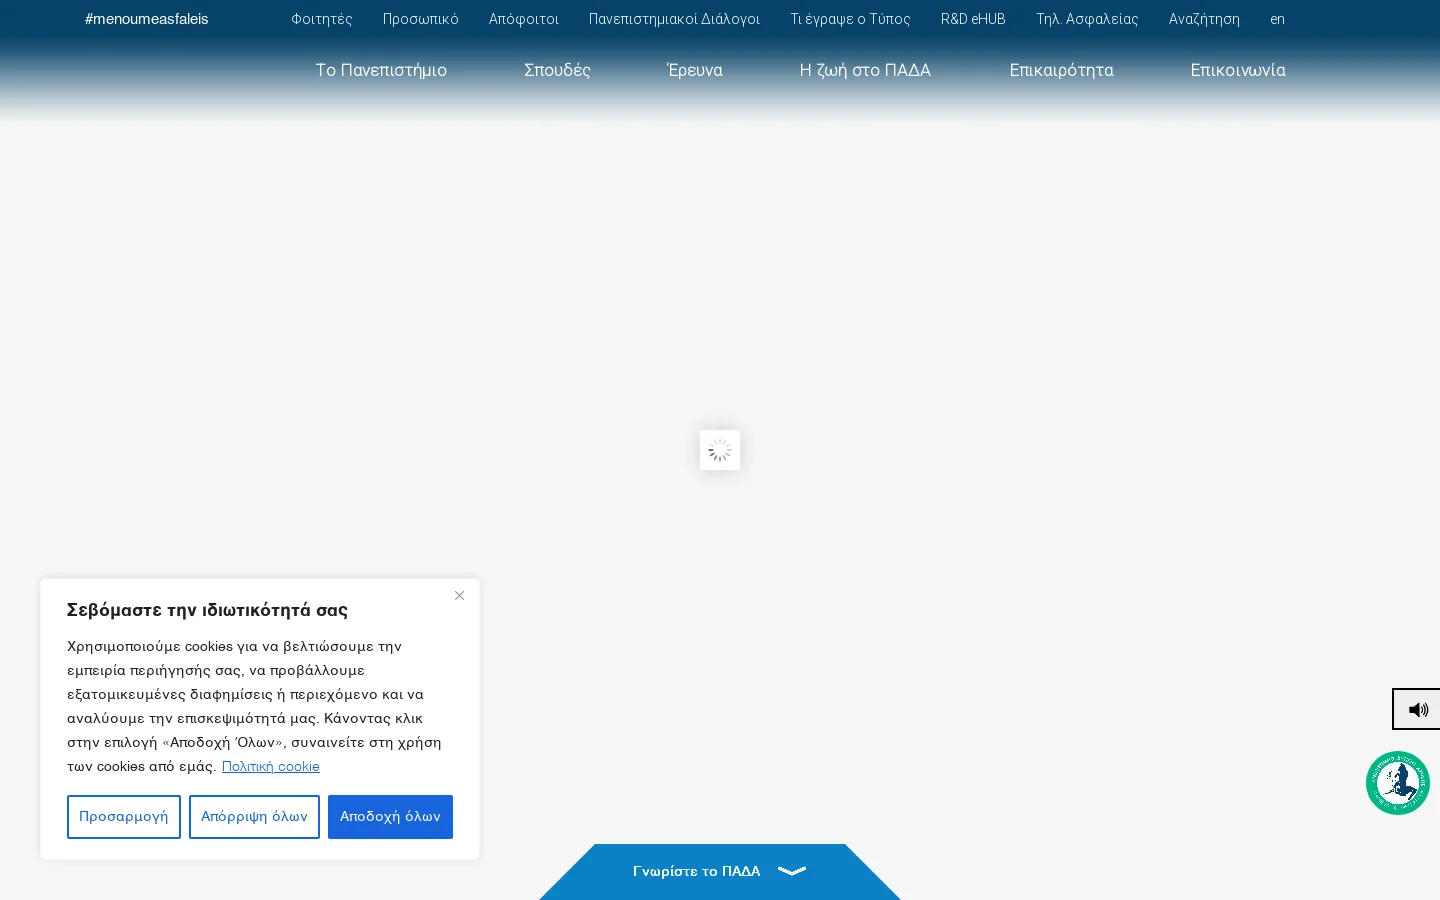Click the #menoumeasfaleis link

[147, 19]
